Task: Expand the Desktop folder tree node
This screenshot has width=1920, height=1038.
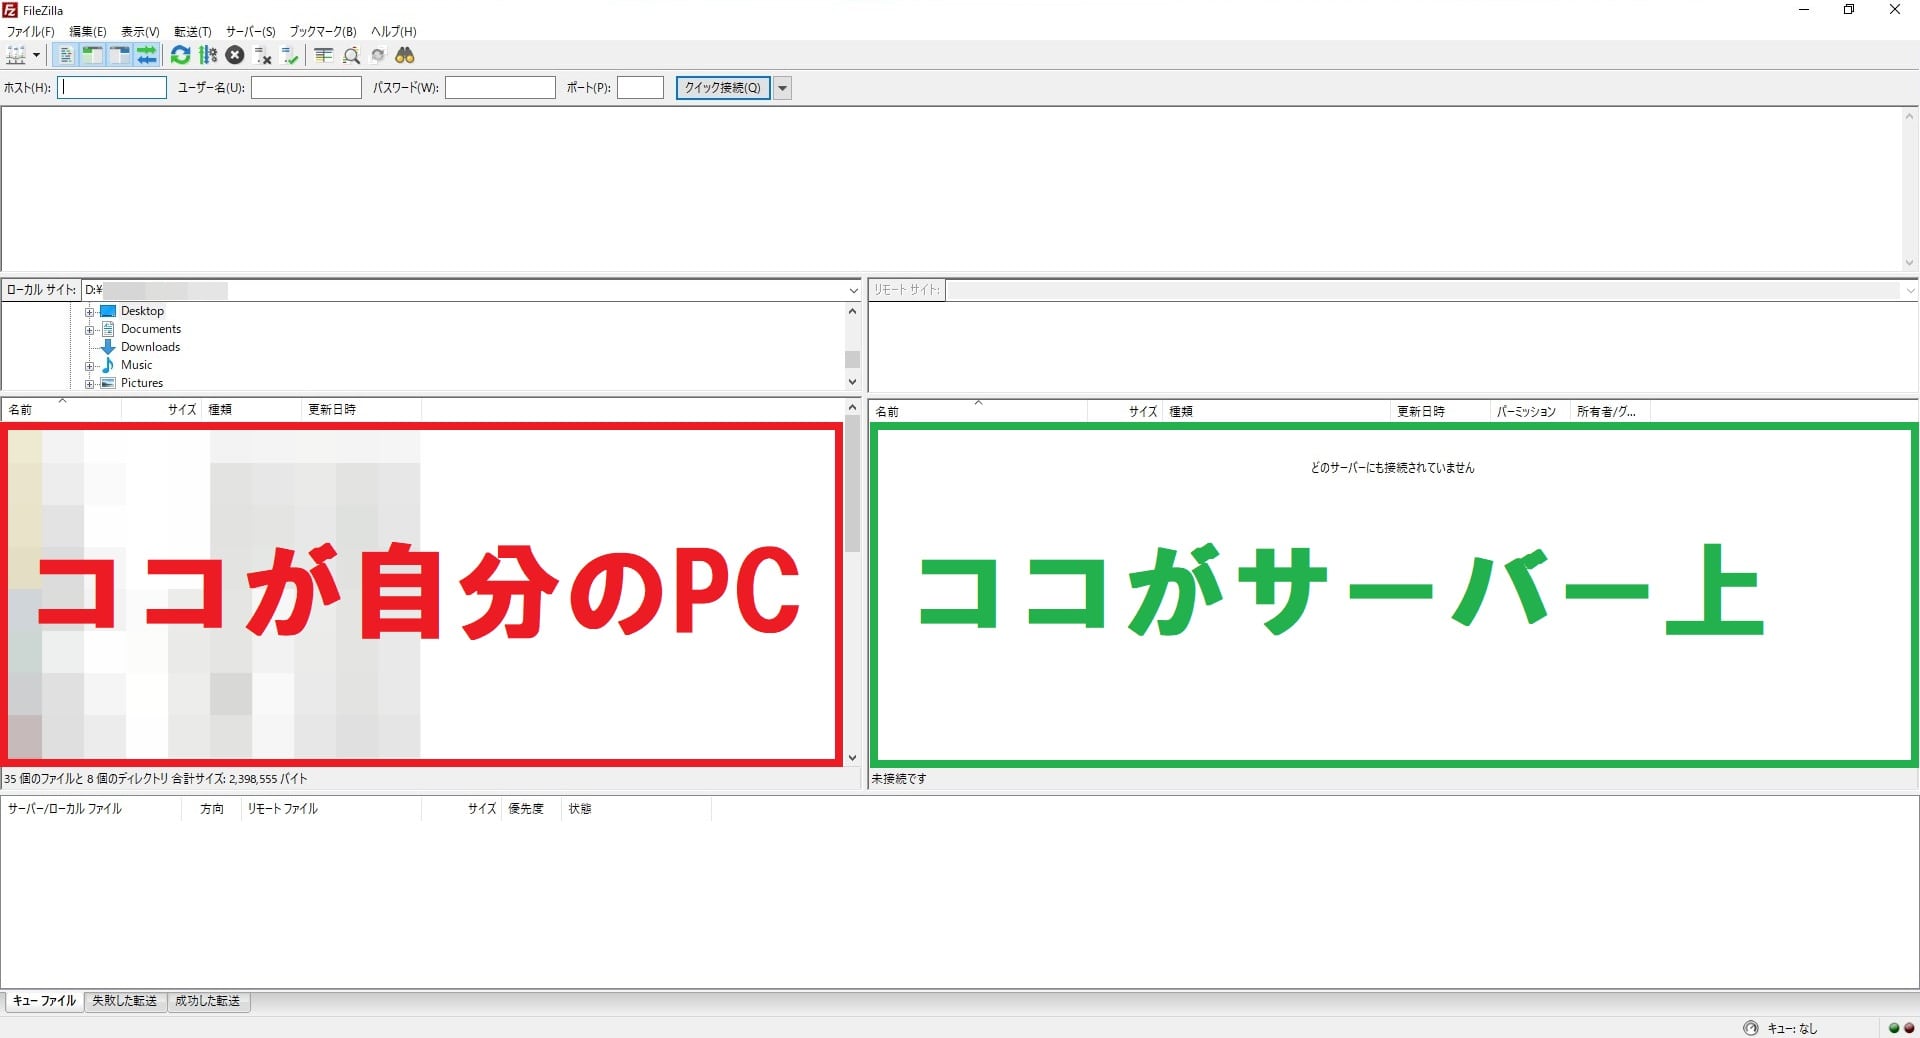Action: [x=89, y=312]
